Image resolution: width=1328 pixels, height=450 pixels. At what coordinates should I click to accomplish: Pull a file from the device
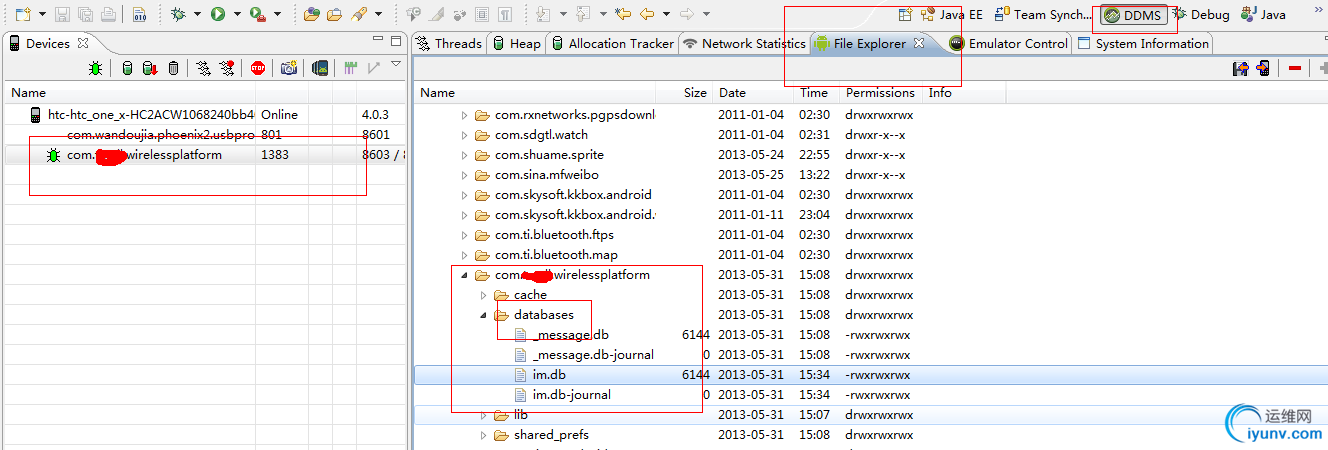click(x=1241, y=68)
